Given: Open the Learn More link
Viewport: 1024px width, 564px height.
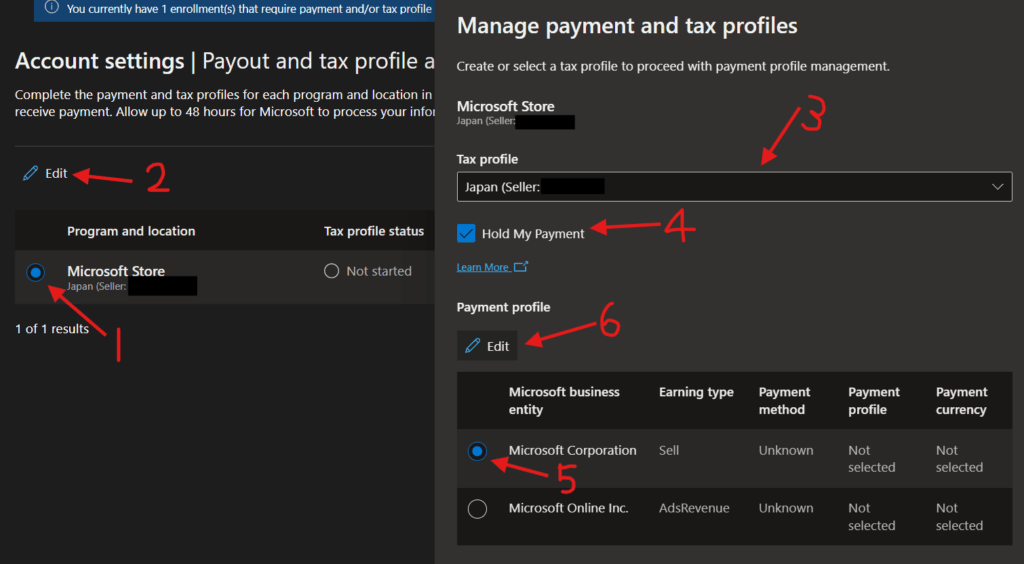Looking at the screenshot, I should coord(483,267).
